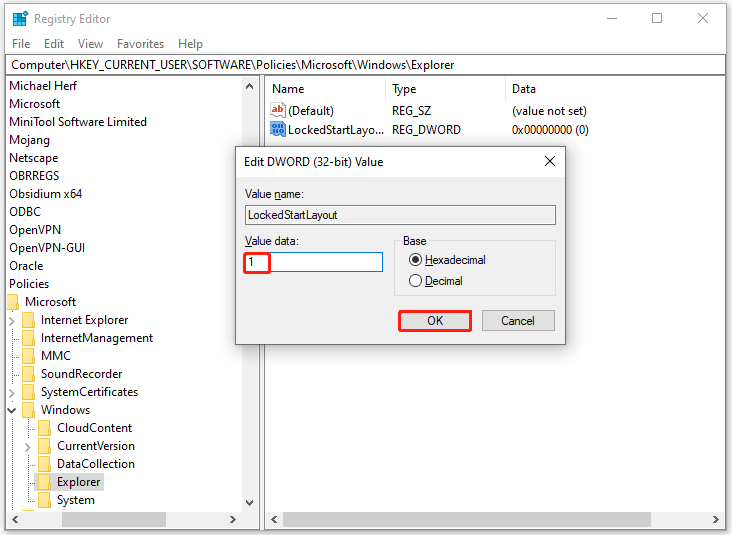Click the tree pane scroll up arrow
Screen dimensions: 732x535
point(249,86)
